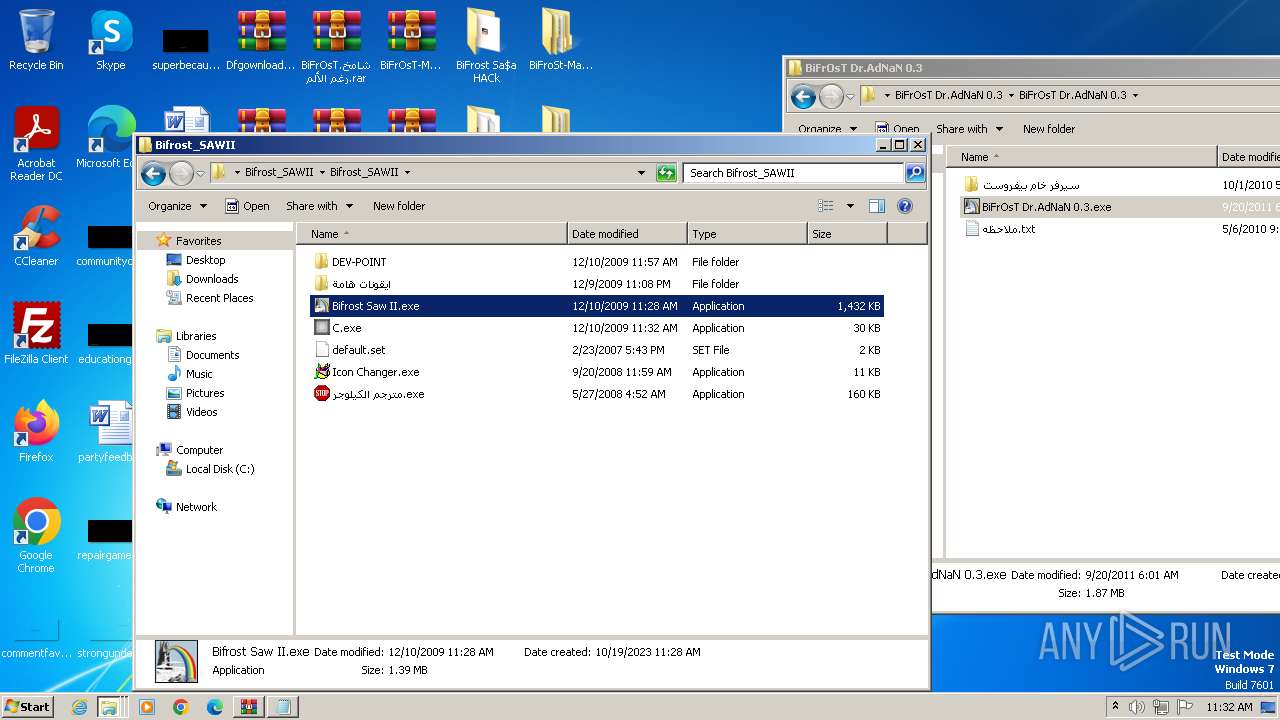Open FileZilla Client desktop shortcut

click(36, 334)
